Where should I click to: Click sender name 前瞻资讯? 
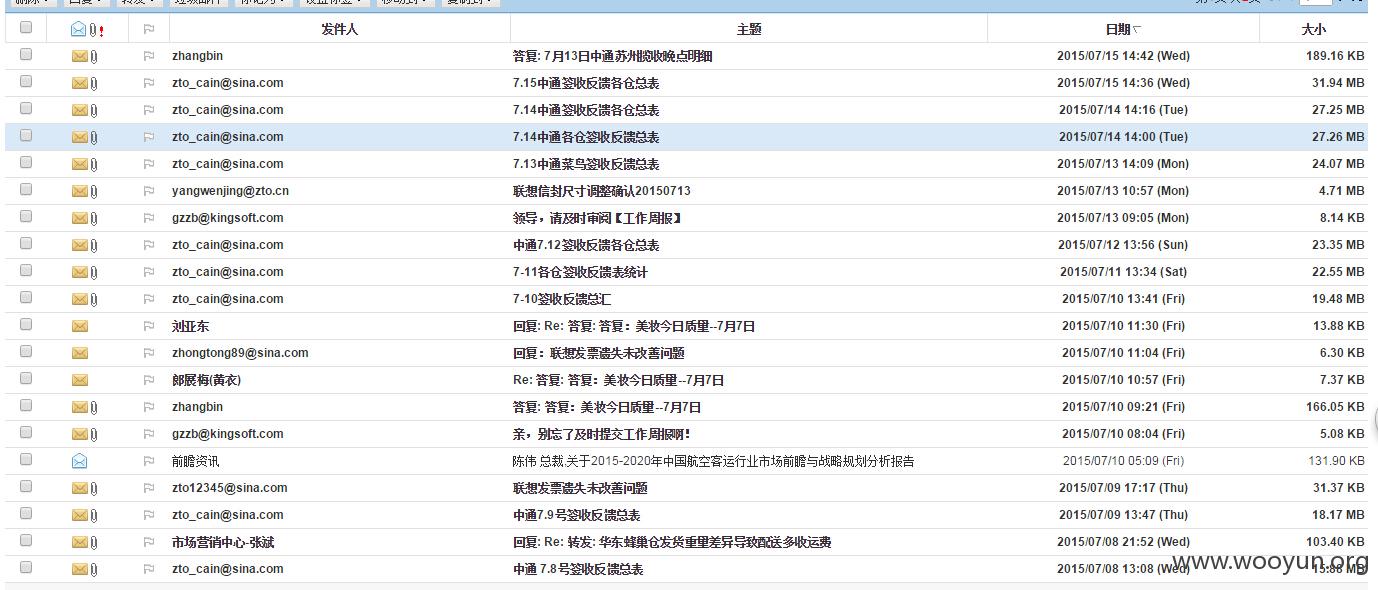[195, 461]
